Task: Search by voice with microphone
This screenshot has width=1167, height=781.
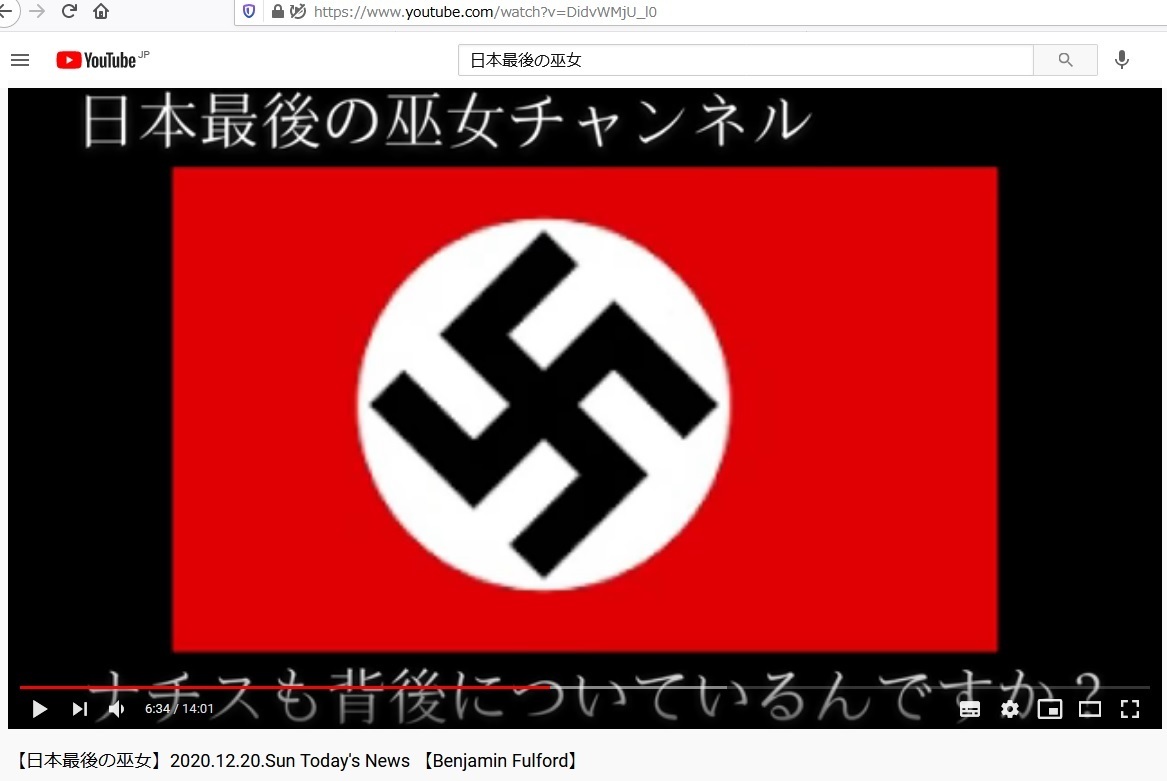Action: [1122, 60]
